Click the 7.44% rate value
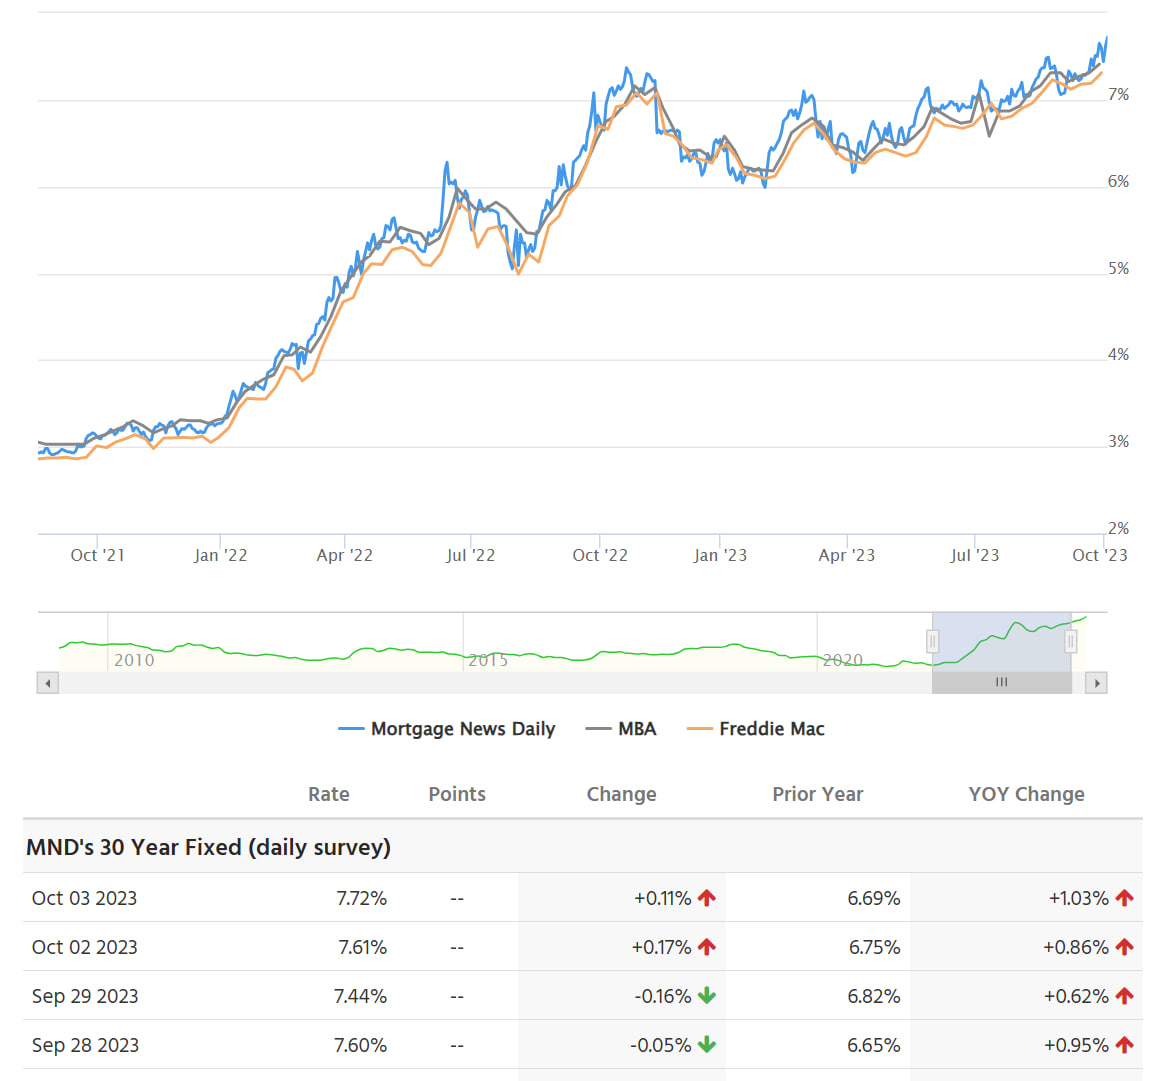Screen dimensions: 1165x1081 tap(360, 996)
